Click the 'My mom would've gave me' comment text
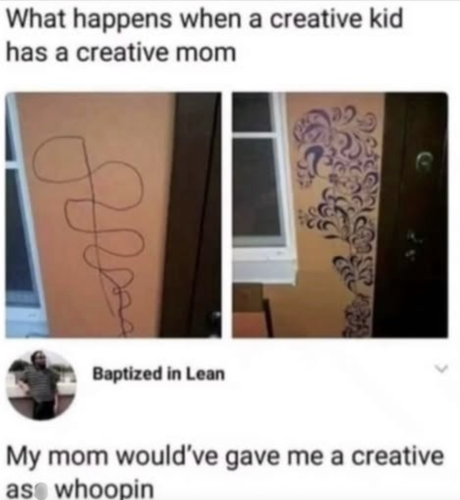Viewport: 460px width, 500px height. pos(168,457)
